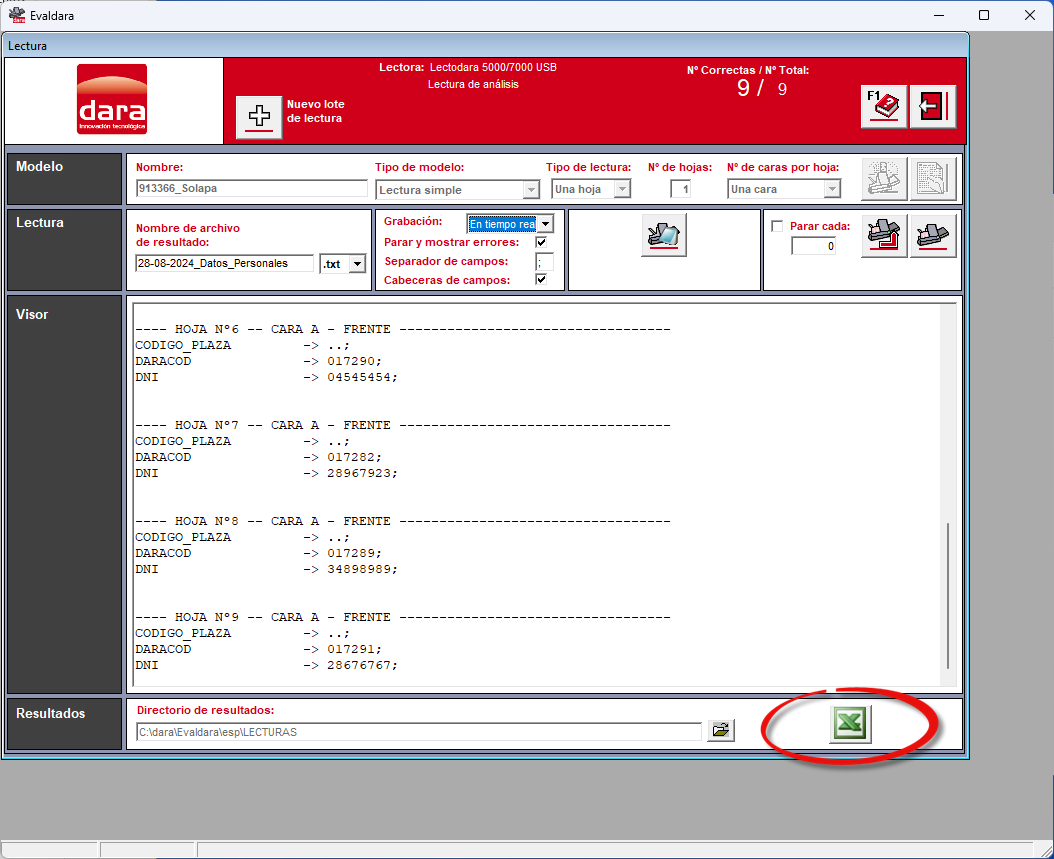This screenshot has height=859, width=1054.
Task: Click DNI value 34898989
Action: coord(360,569)
